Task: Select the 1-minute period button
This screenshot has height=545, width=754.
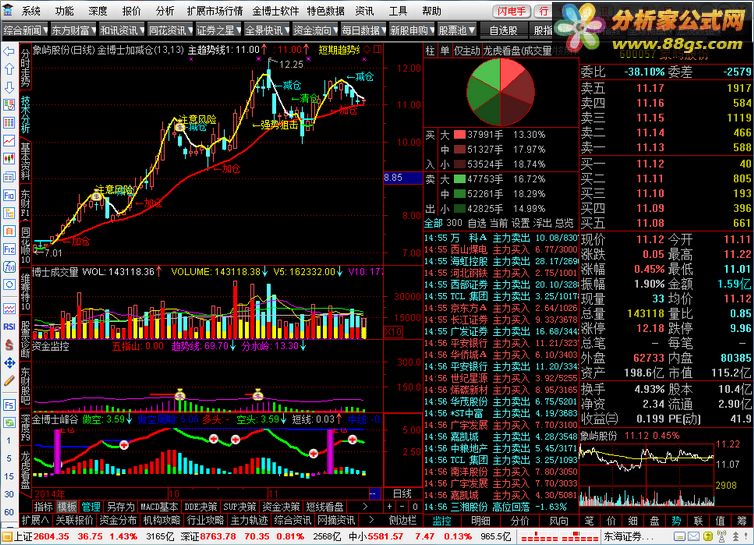Action: click(x=9, y=440)
